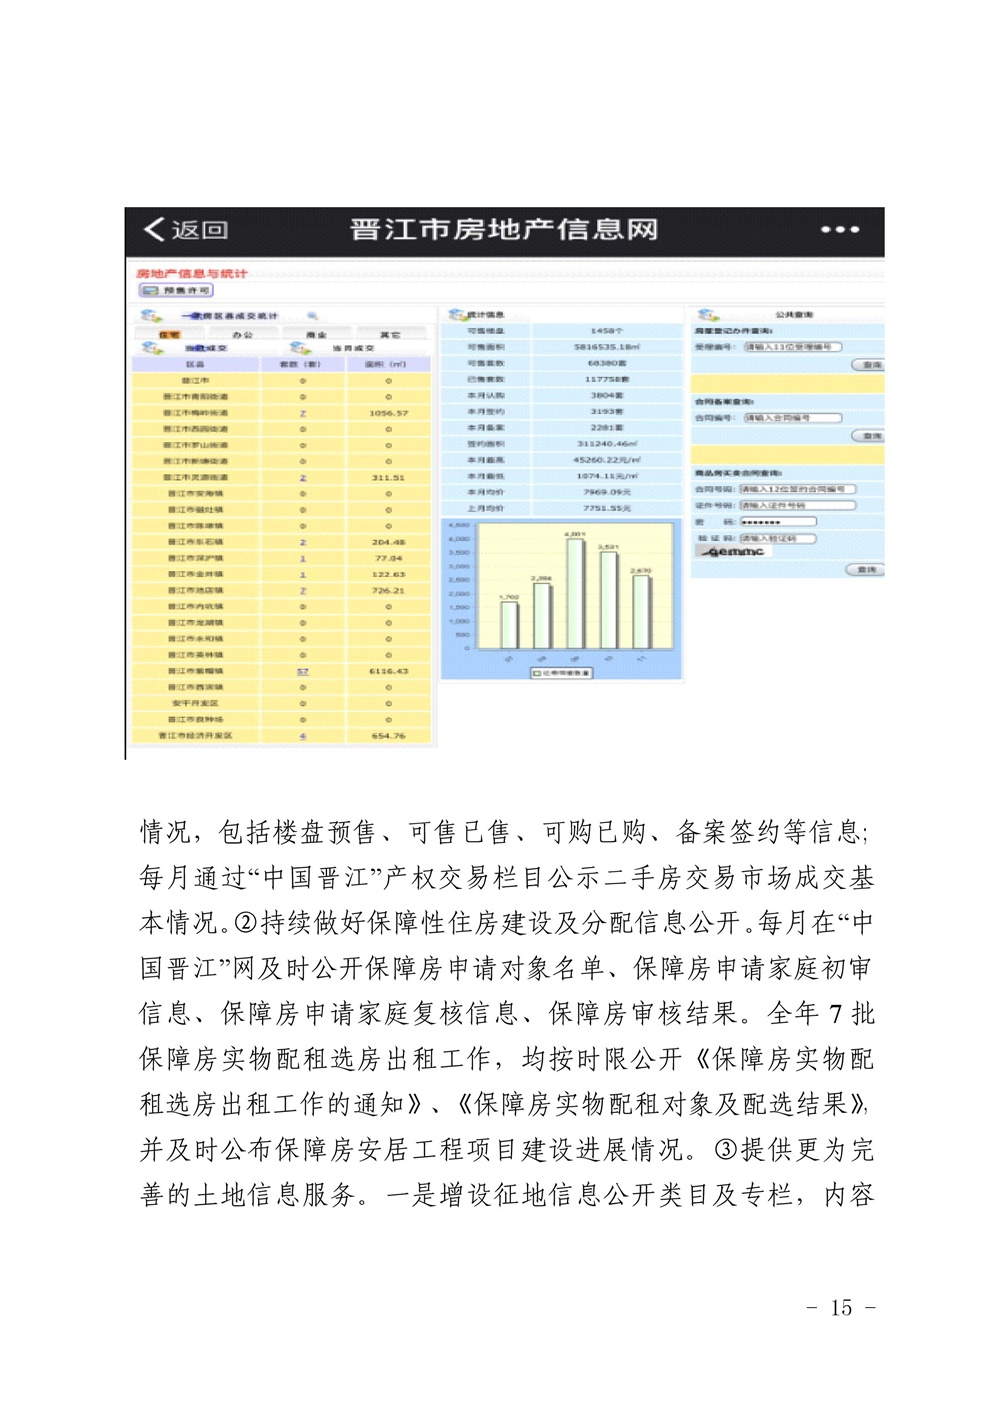Viewport: 1000px width, 1414px height.
Task: Click the house icon beside 统计信息
Action: pyautogui.click(x=456, y=315)
